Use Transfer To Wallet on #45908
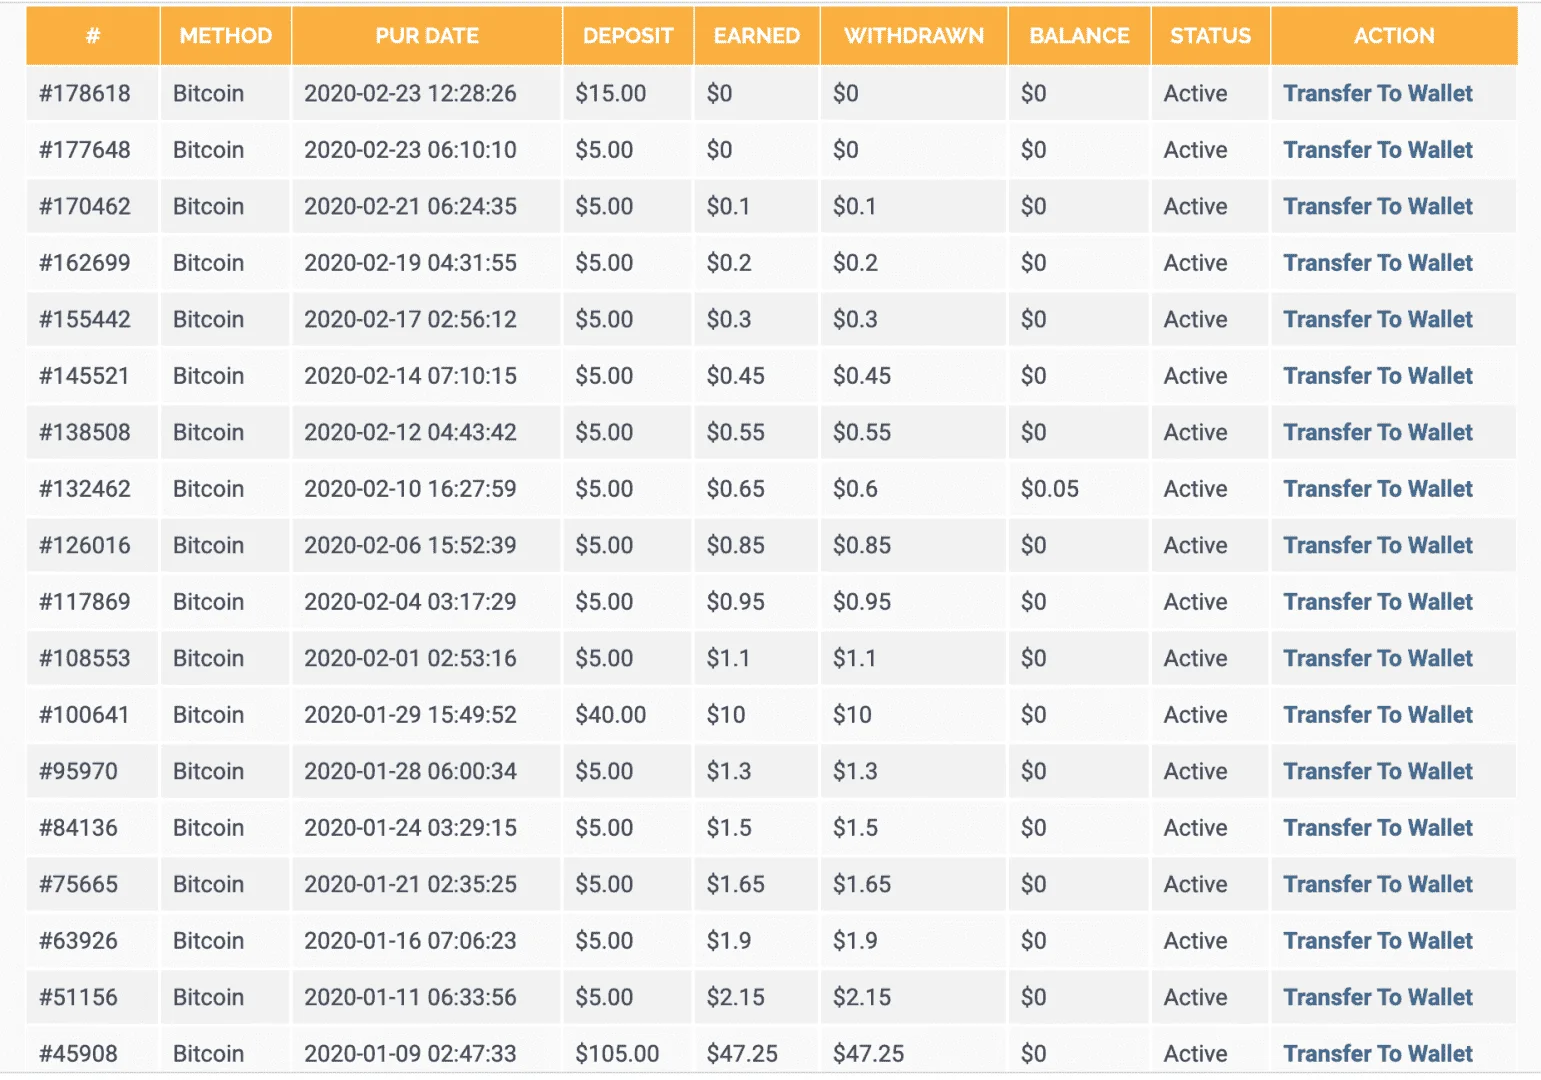 1377,1054
